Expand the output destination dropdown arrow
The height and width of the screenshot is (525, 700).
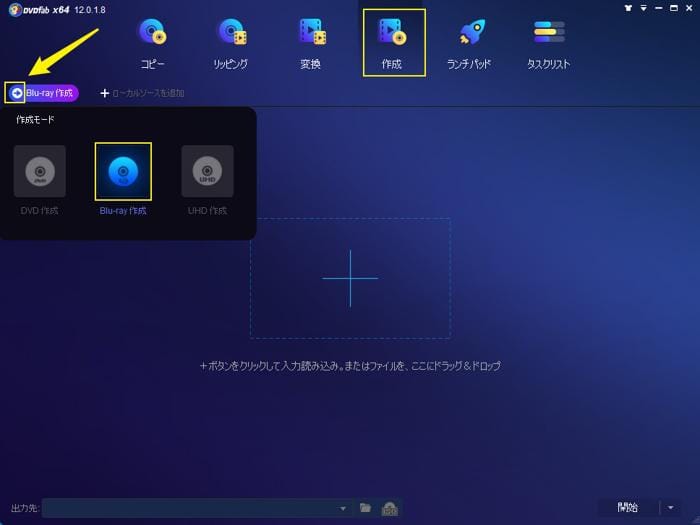(x=343, y=508)
